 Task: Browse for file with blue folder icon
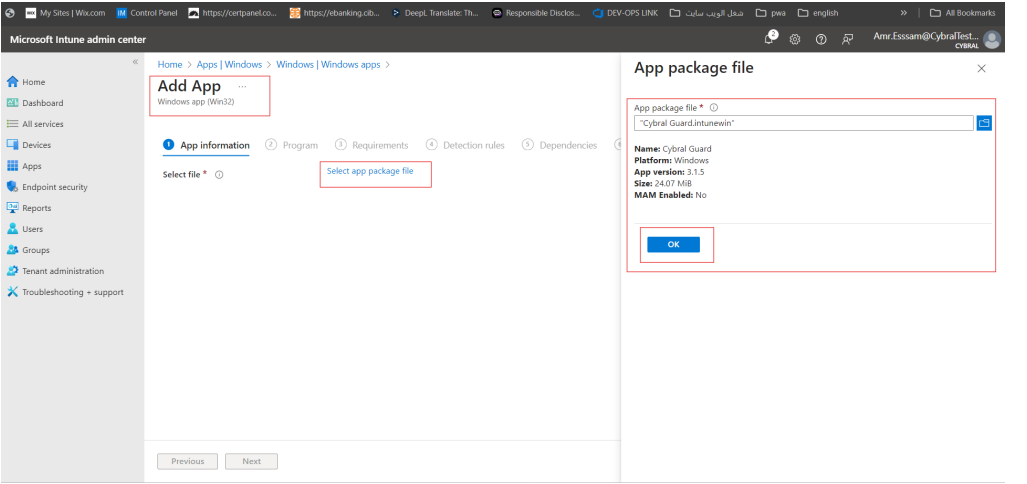point(983,123)
